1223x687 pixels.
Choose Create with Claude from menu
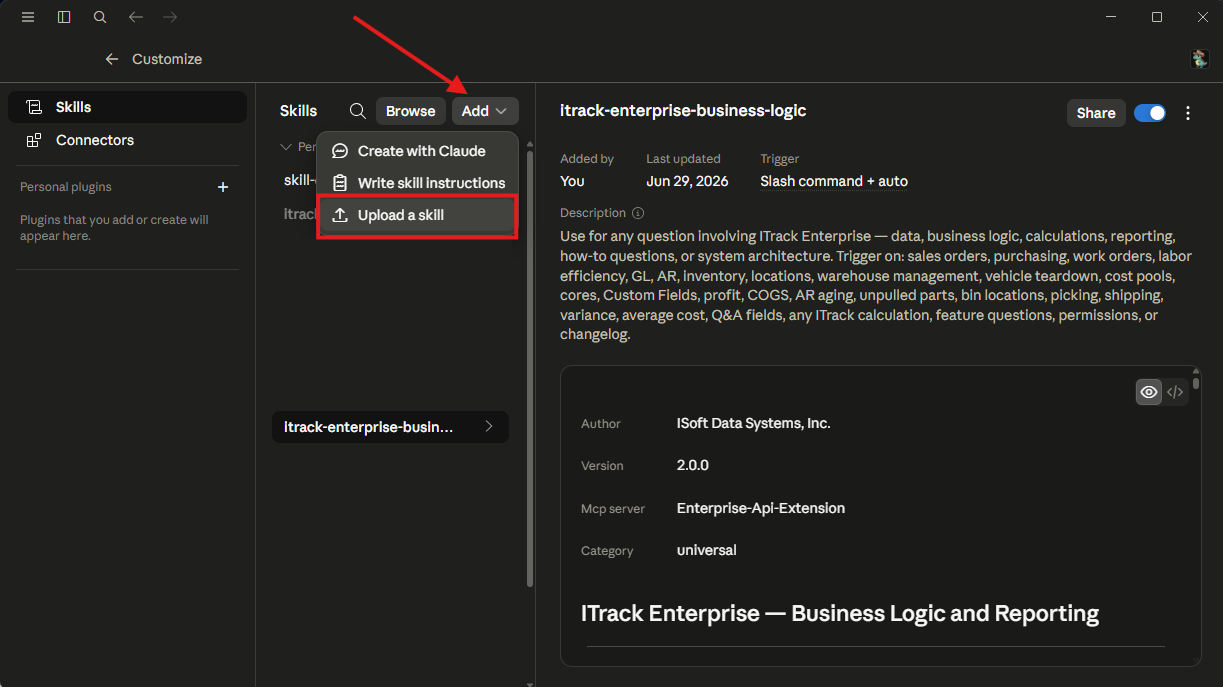[x=418, y=151]
